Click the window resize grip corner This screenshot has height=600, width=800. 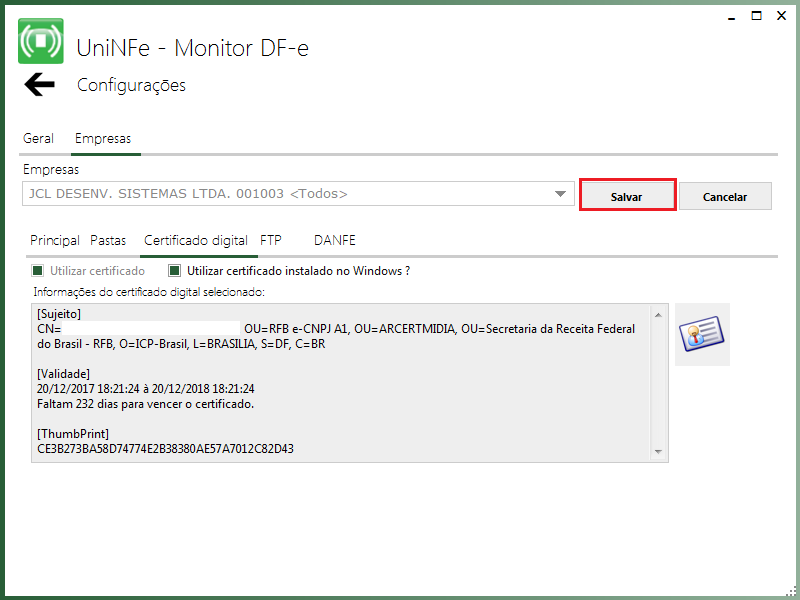[x=791, y=591]
